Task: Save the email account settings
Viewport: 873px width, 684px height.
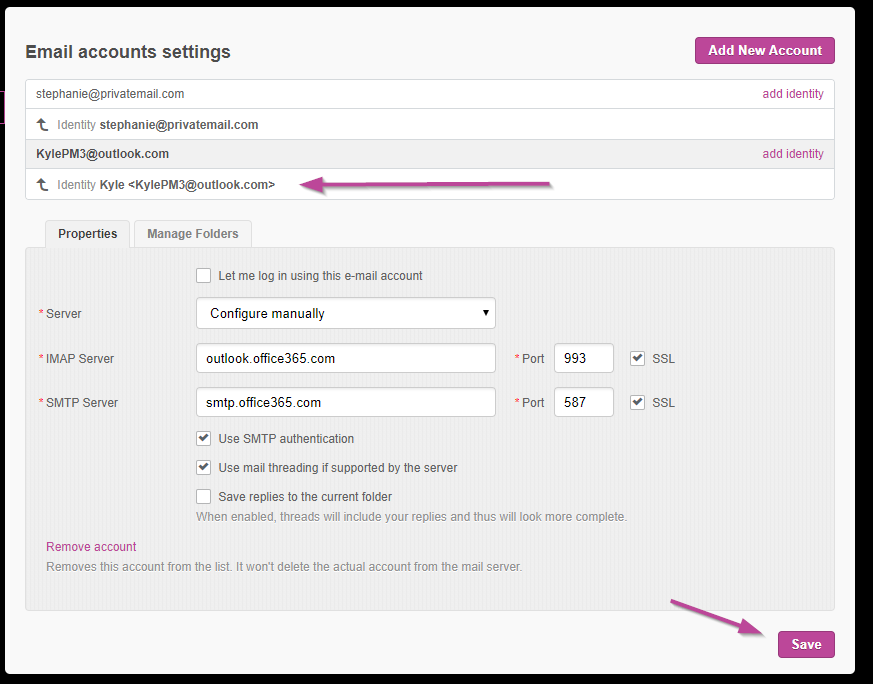Action: (x=805, y=645)
